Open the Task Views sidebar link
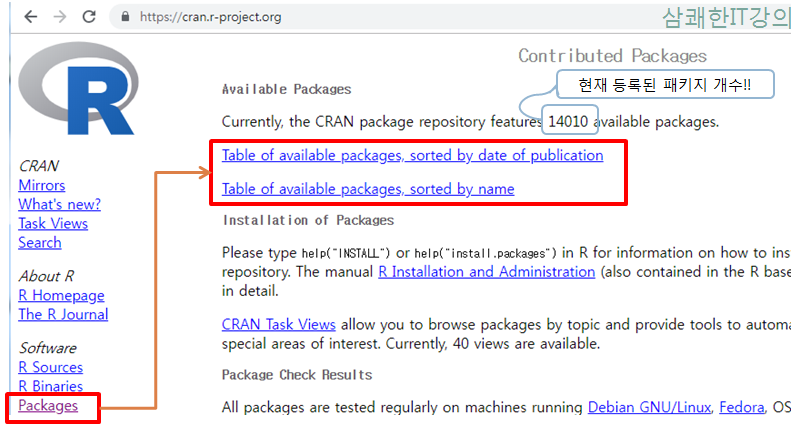Viewport: 804px width, 425px height. click(53, 224)
